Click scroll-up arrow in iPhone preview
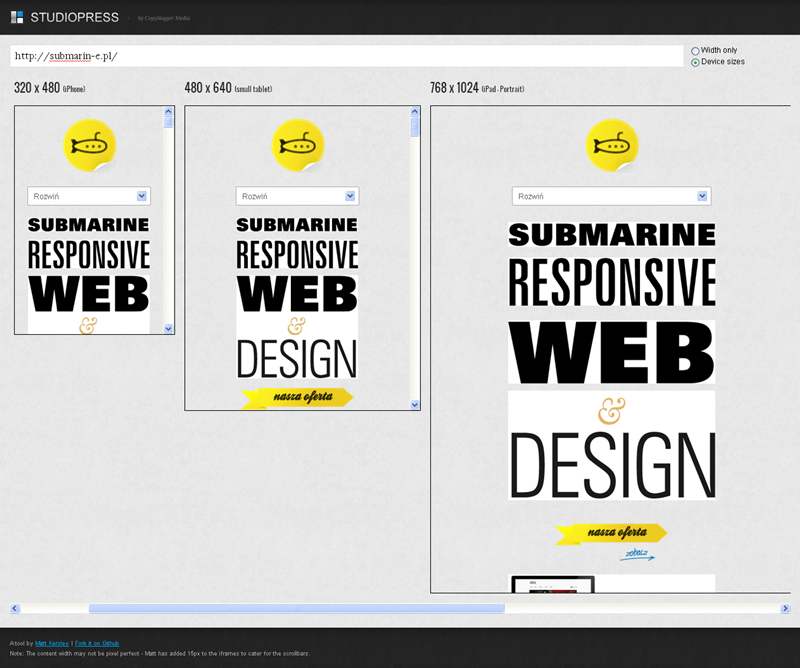This screenshot has width=800, height=668. click(169, 113)
